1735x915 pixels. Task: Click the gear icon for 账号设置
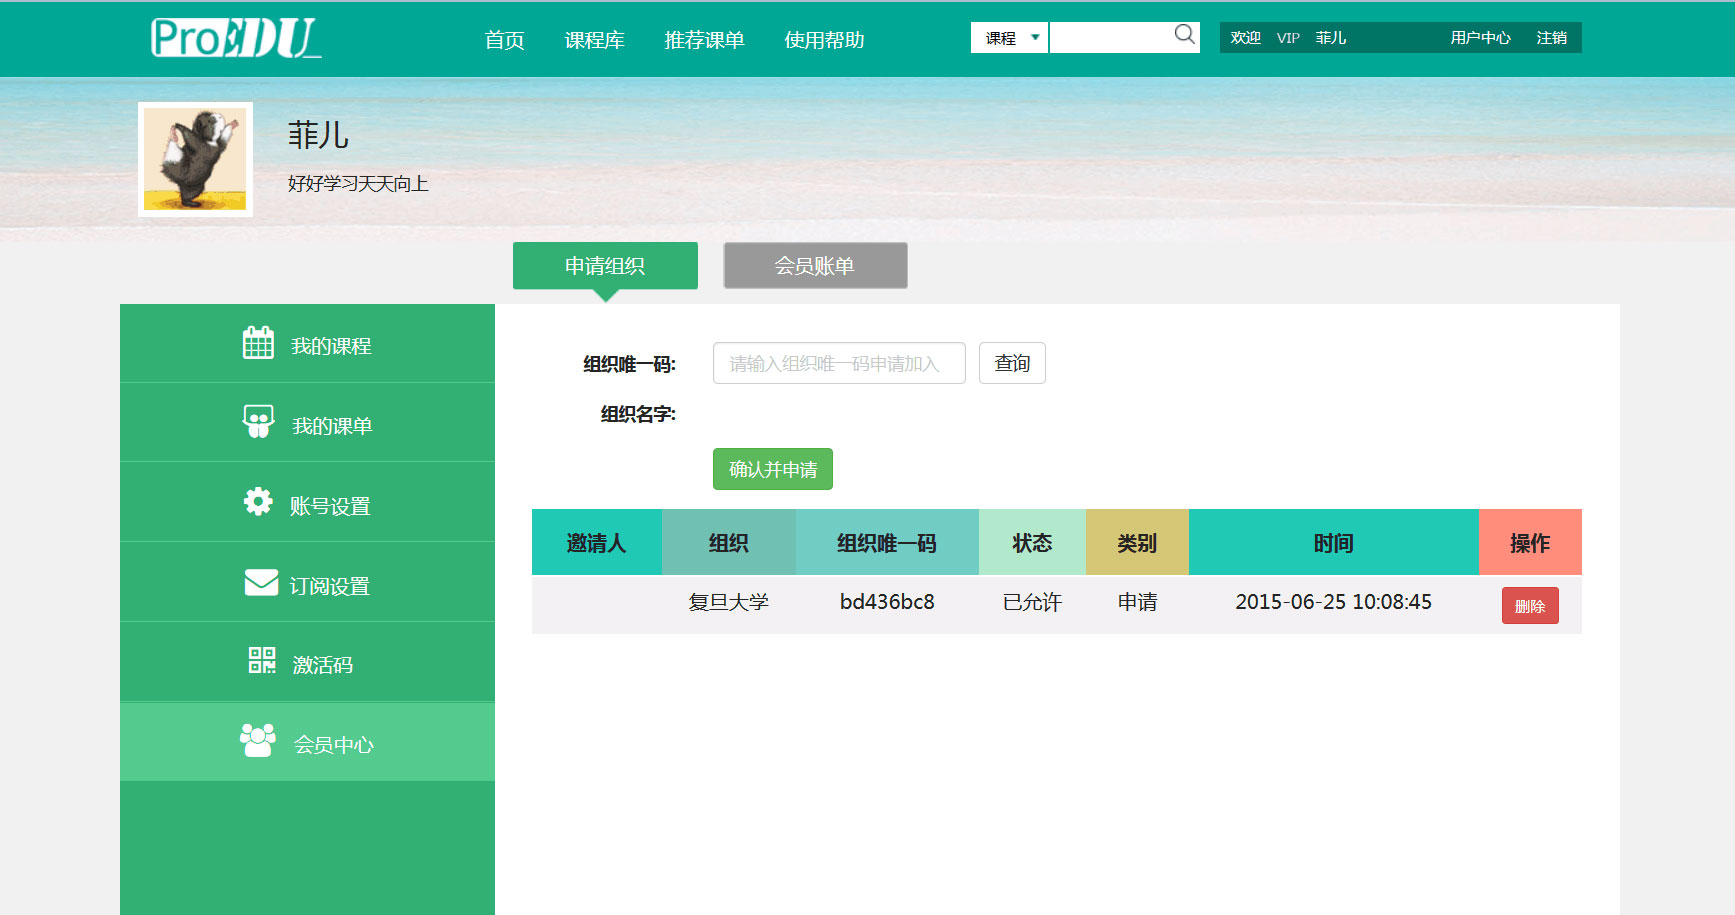[x=258, y=502]
